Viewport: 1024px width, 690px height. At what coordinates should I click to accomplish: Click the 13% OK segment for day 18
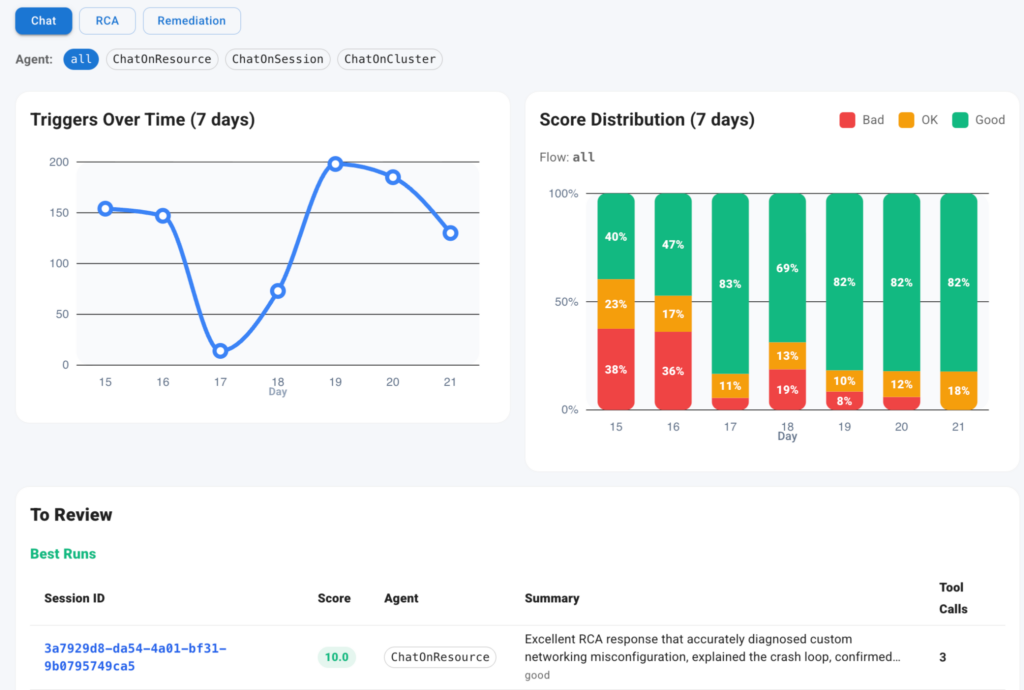click(787, 356)
